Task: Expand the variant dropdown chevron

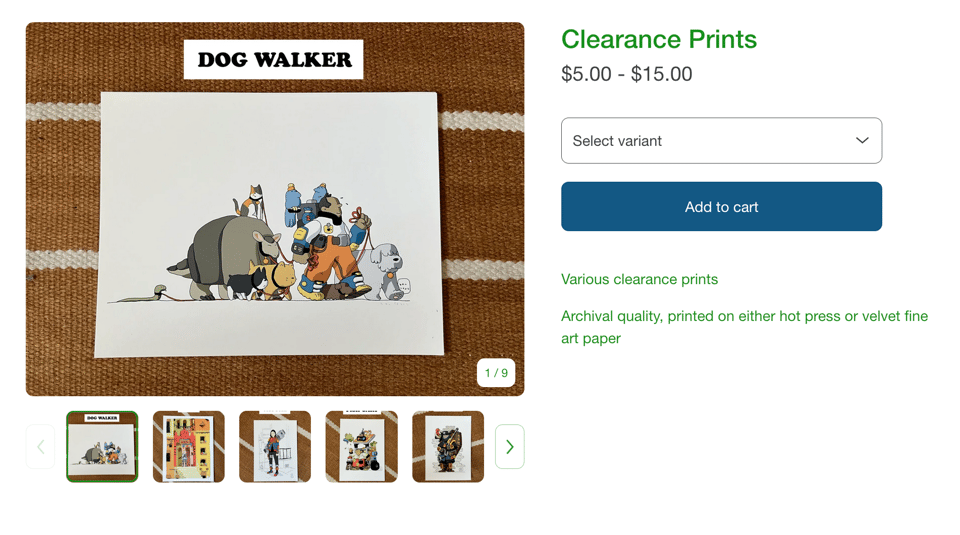Action: pyautogui.click(x=861, y=141)
